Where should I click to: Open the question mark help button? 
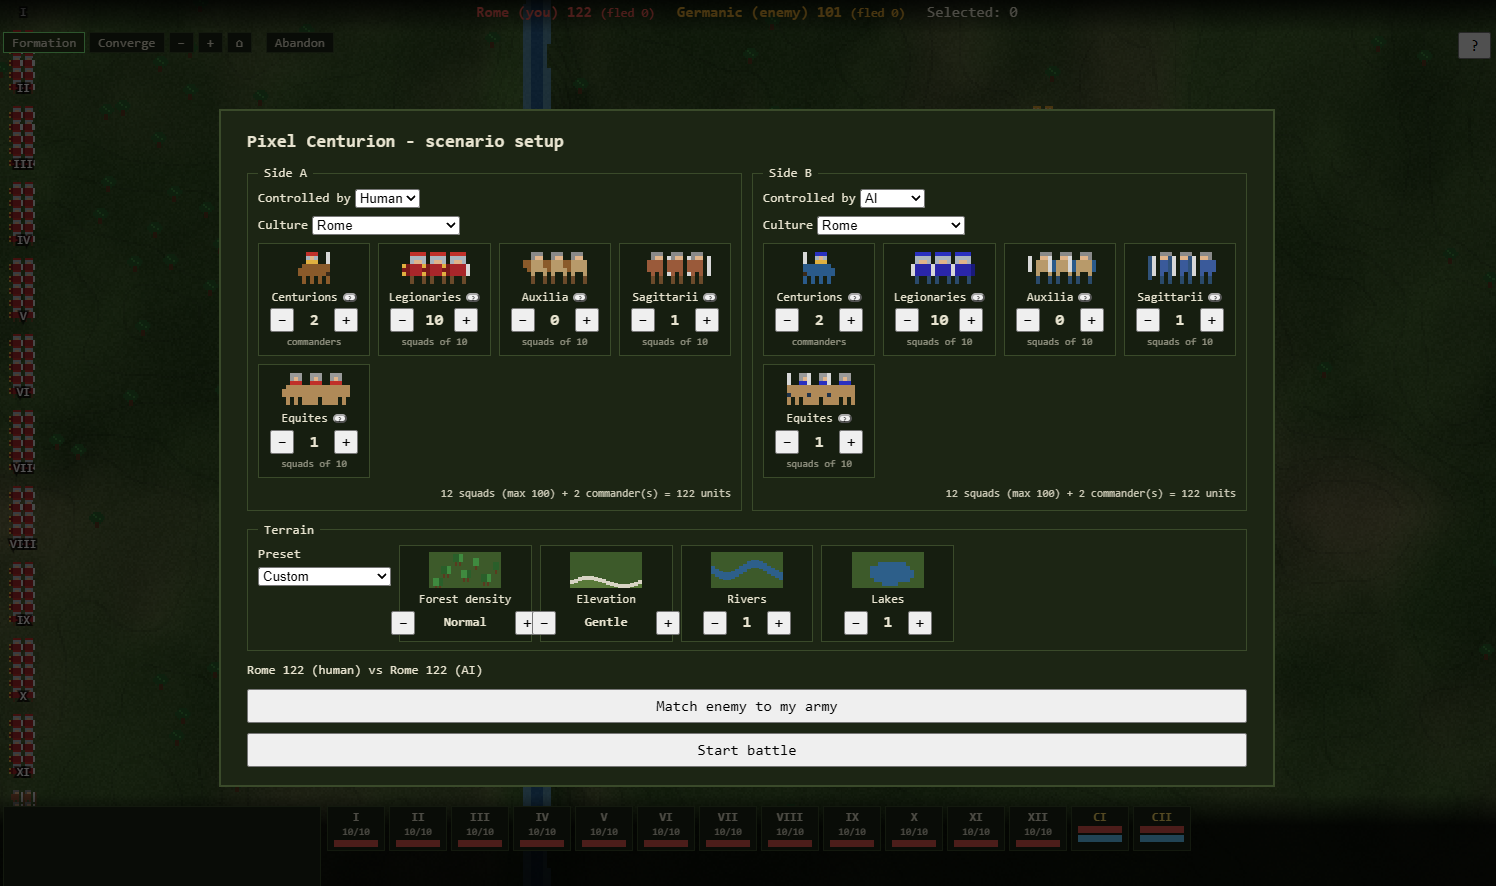pyautogui.click(x=1474, y=45)
